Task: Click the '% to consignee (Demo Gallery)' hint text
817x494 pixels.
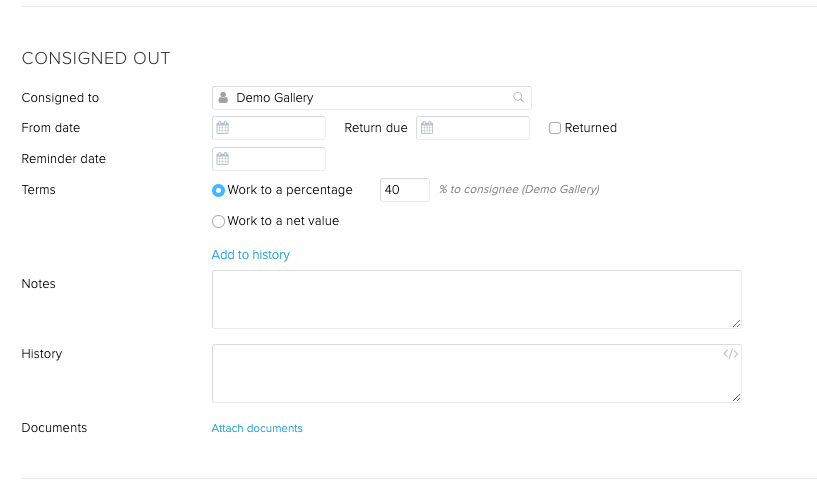Action: click(x=519, y=189)
